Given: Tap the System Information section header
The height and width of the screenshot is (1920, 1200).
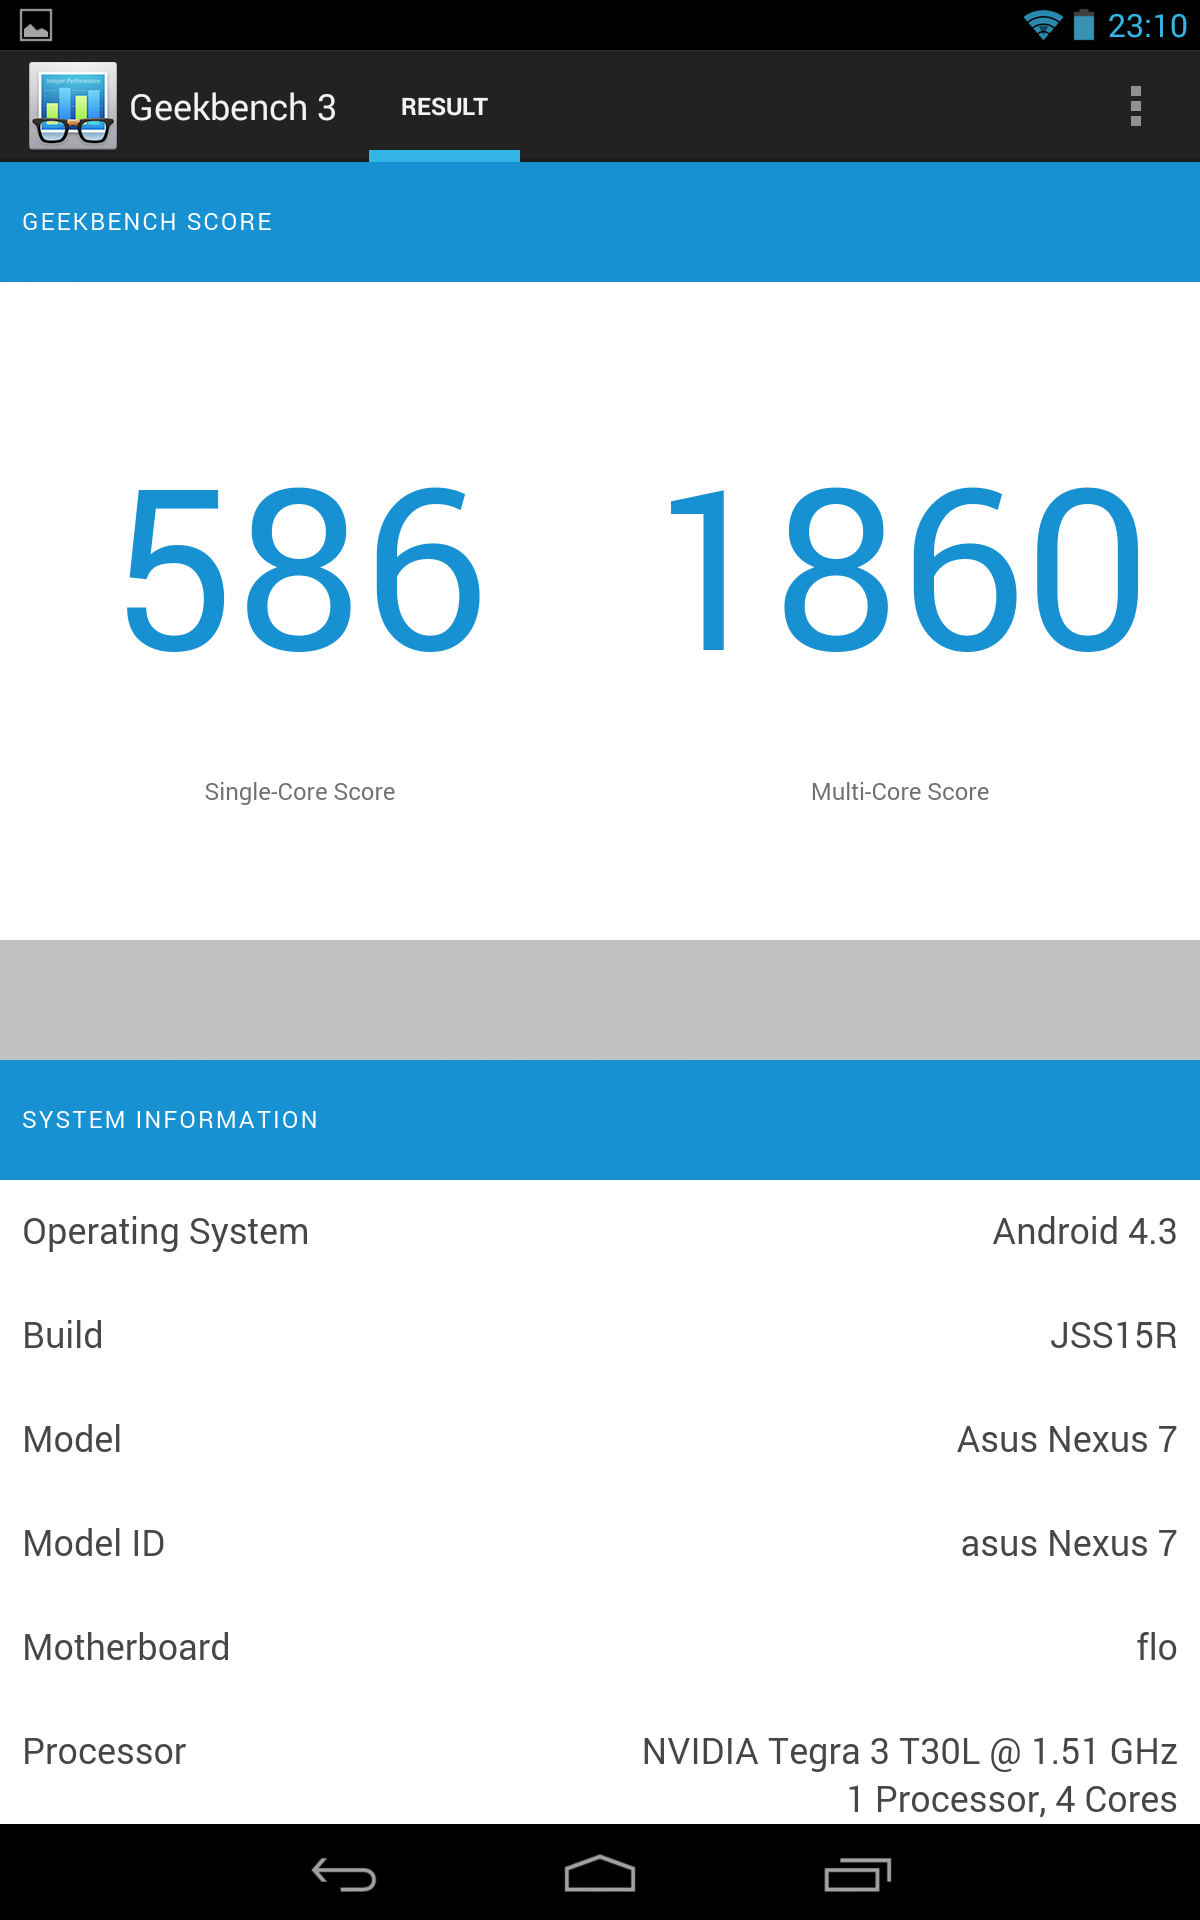Looking at the screenshot, I should pos(600,1120).
